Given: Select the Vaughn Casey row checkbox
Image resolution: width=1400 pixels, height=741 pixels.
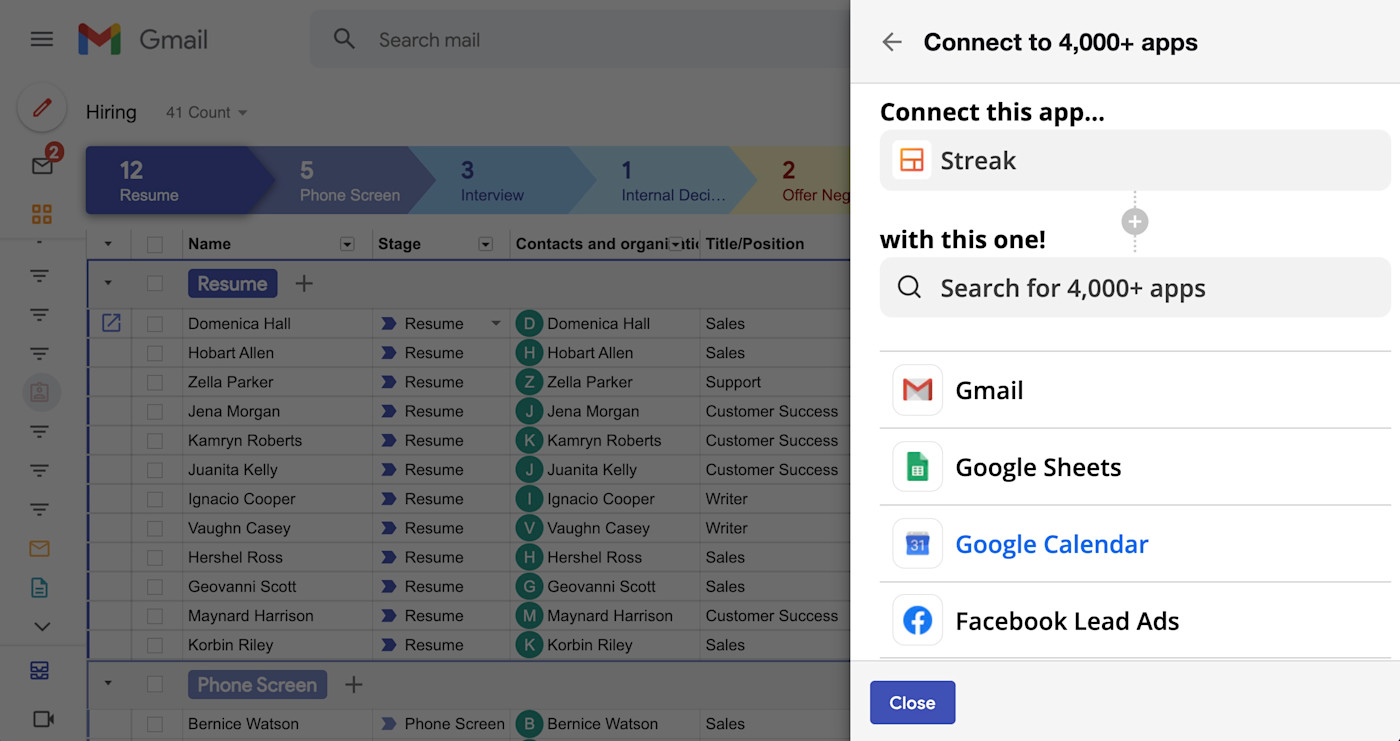Looking at the screenshot, I should (x=154, y=528).
